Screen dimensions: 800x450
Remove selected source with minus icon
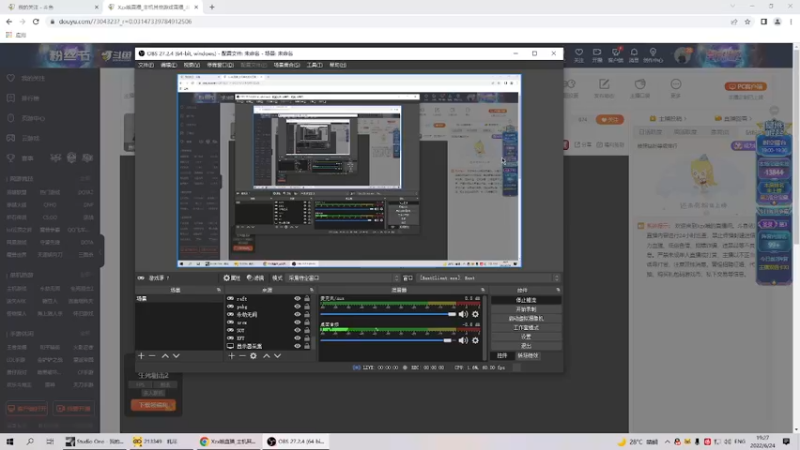pyautogui.click(x=242, y=356)
